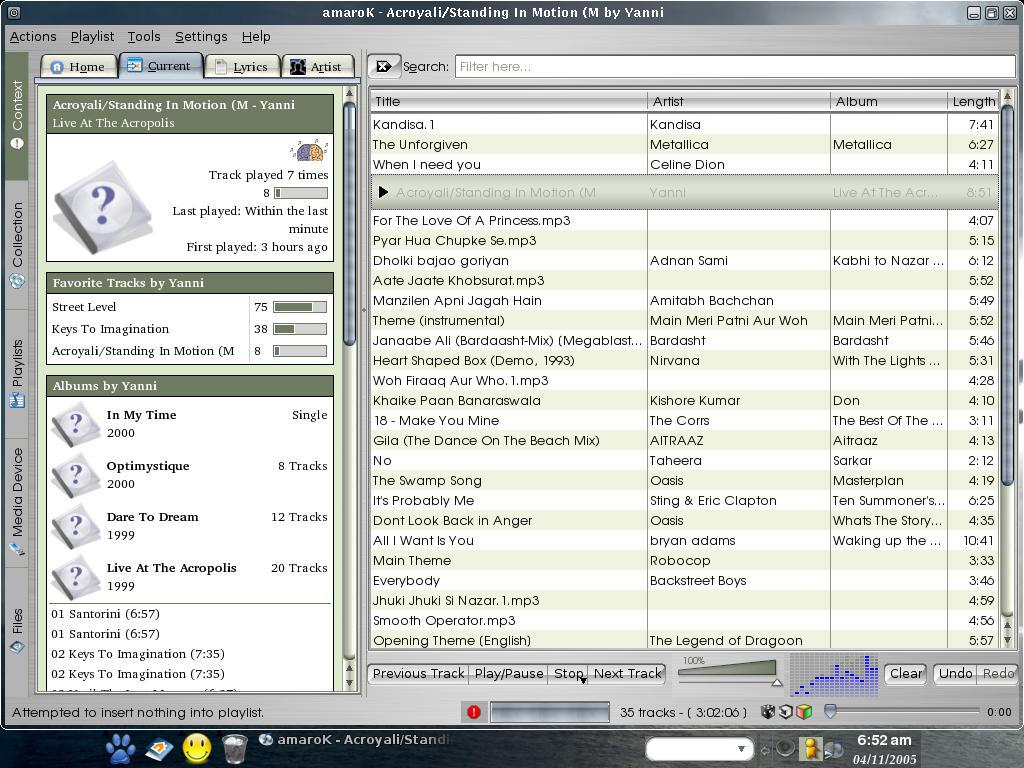The image size is (1024, 768).
Task: Click the taskbar clock showing 6:52 am
Action: click(884, 740)
